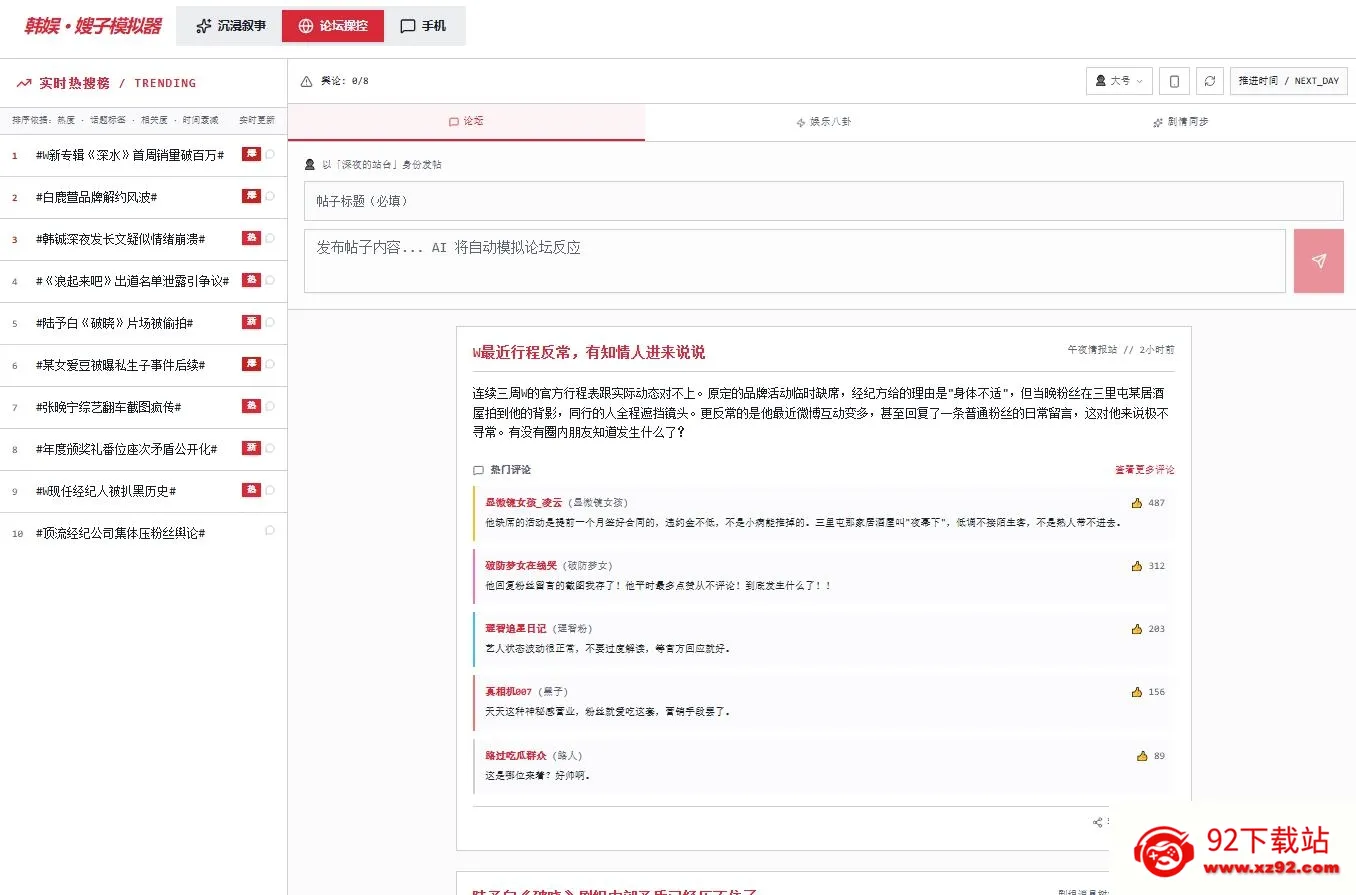The height and width of the screenshot is (895, 1356).
Task: Like the 理智追星日记 comment (203)
Action: pyautogui.click(x=1137, y=629)
